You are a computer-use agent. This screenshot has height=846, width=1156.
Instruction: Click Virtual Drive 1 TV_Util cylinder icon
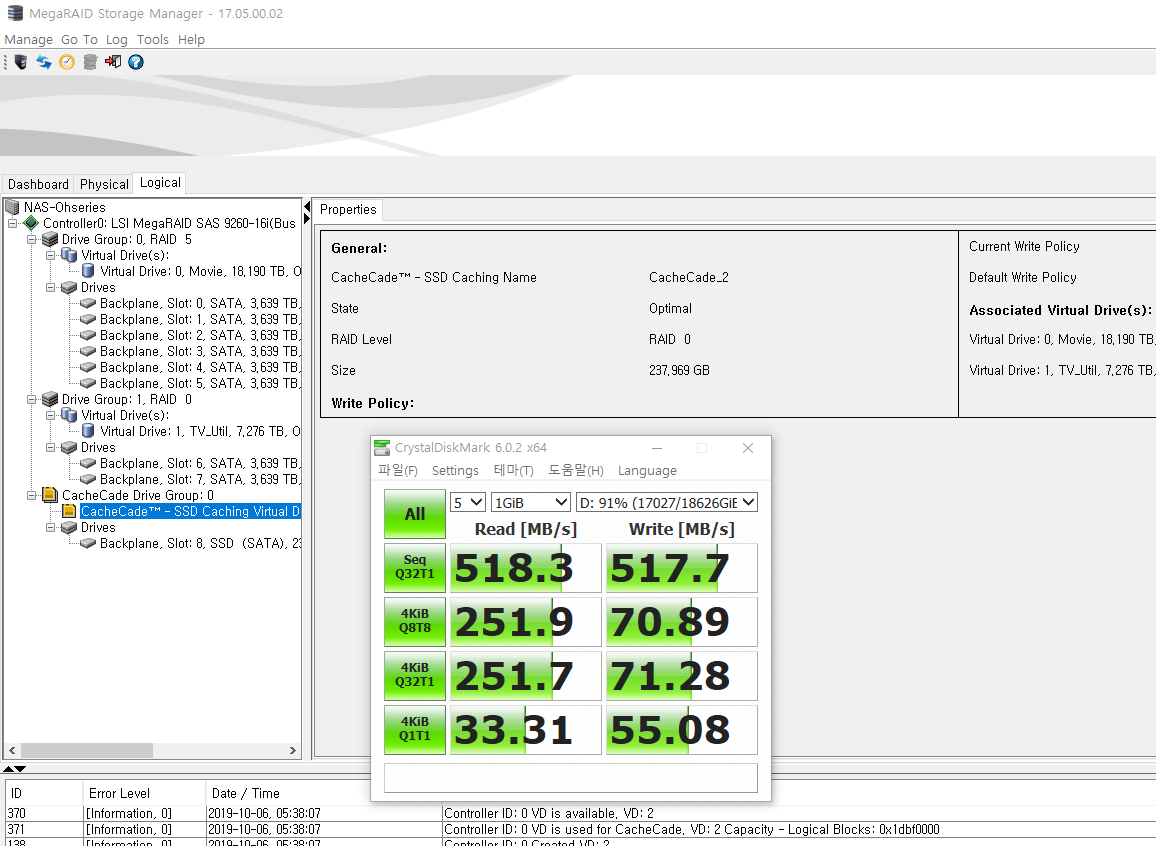[x=88, y=431]
